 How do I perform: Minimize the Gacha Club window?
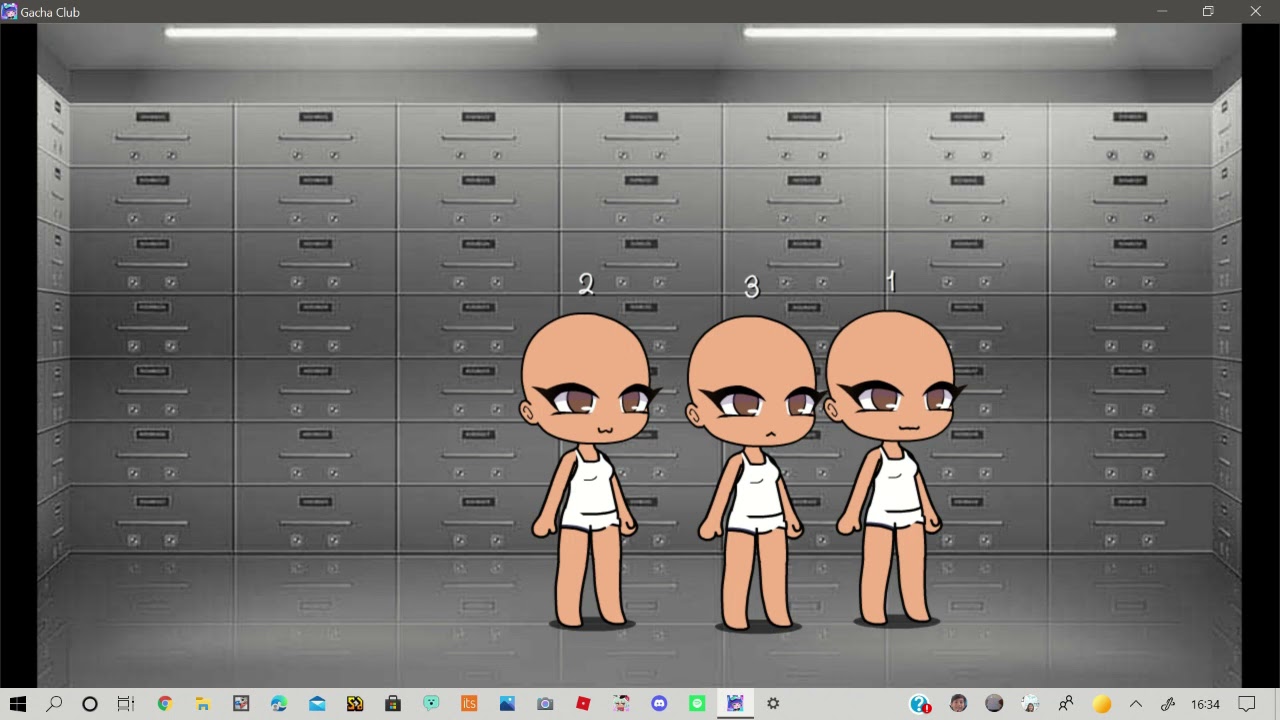pos(1162,11)
